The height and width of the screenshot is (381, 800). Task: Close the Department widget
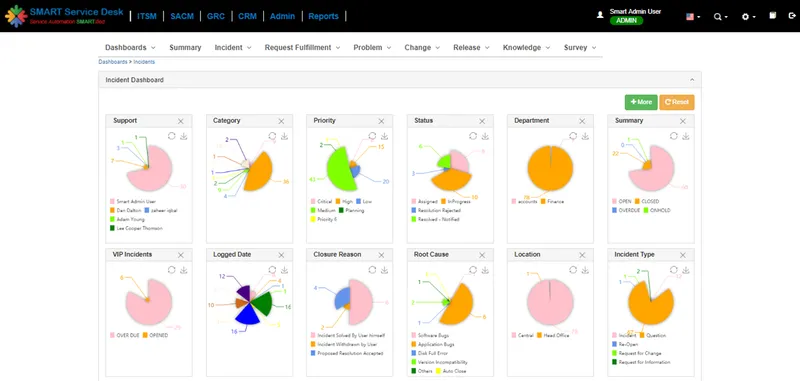582,121
